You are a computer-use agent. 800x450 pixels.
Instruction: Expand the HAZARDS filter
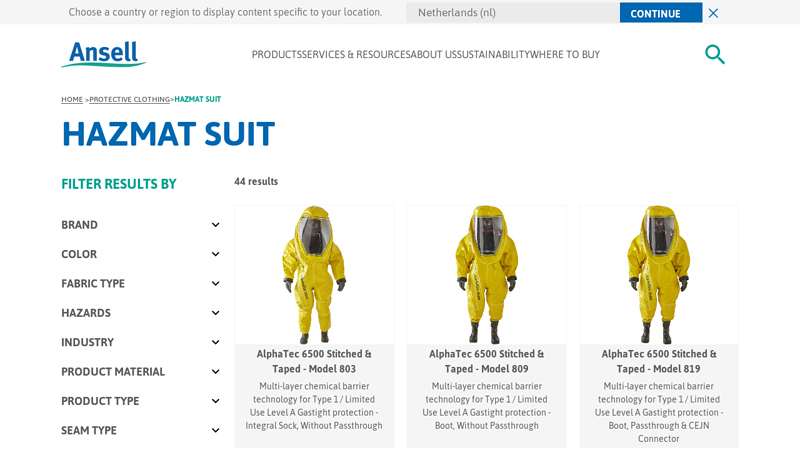point(140,313)
